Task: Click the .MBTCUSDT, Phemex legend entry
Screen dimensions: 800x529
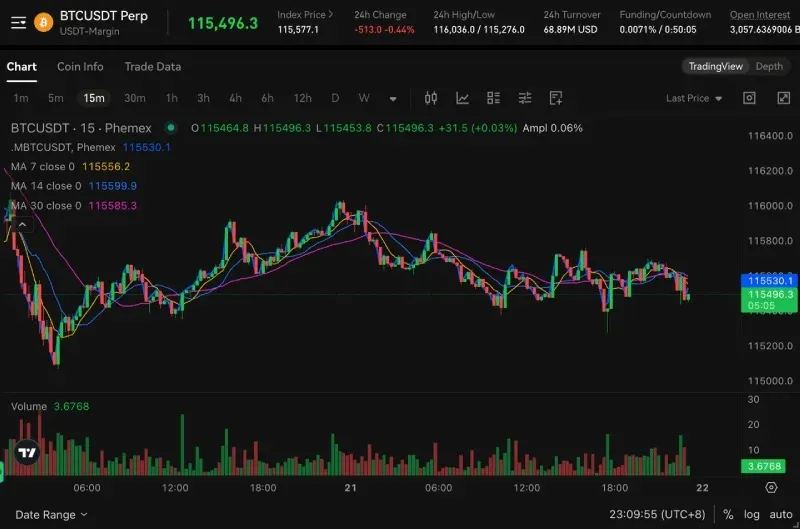Action: [90, 147]
